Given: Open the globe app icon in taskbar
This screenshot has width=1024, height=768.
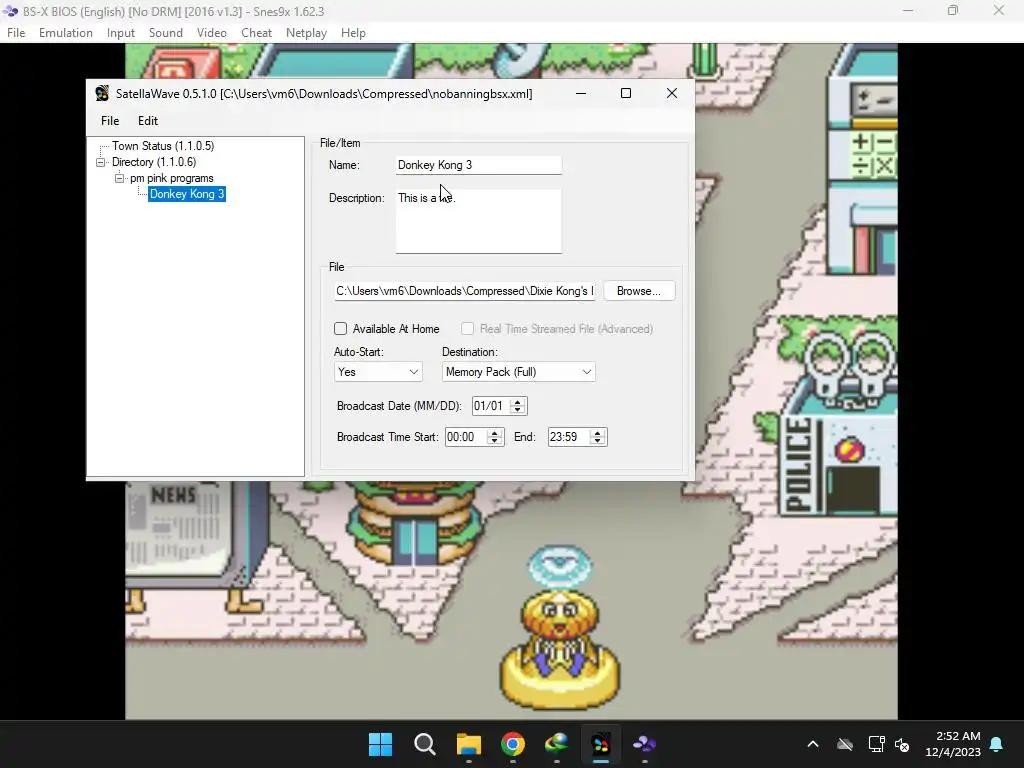Looking at the screenshot, I should 556,744.
